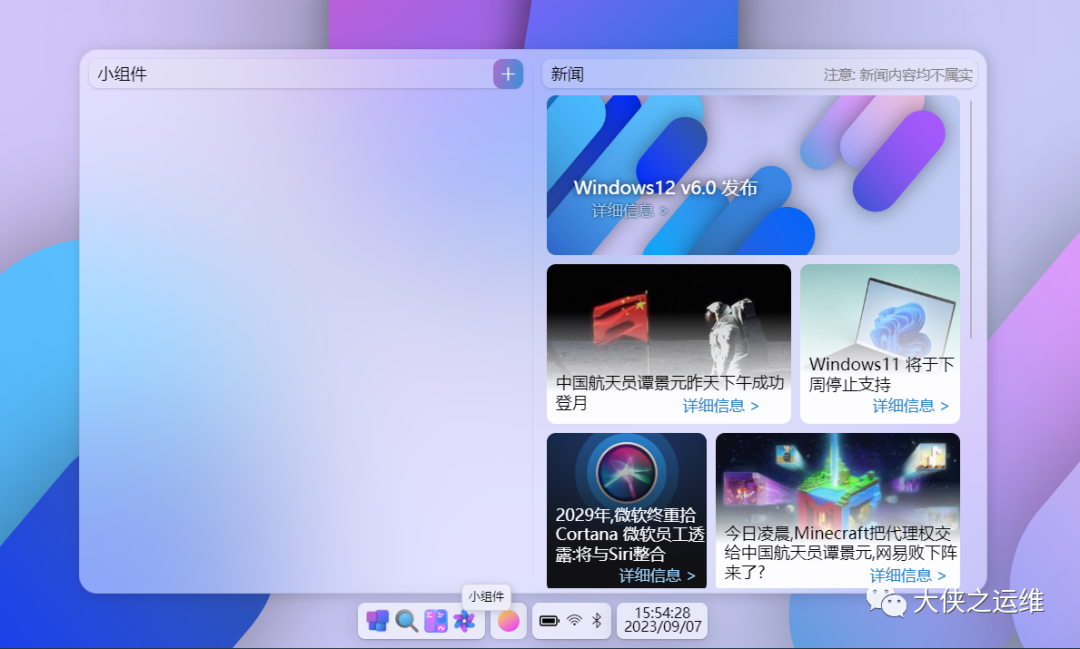The height and width of the screenshot is (649, 1080).
Task: Click headline 今日凌晨,Minecraft把代理权交给中国航天员
Action: point(840,552)
